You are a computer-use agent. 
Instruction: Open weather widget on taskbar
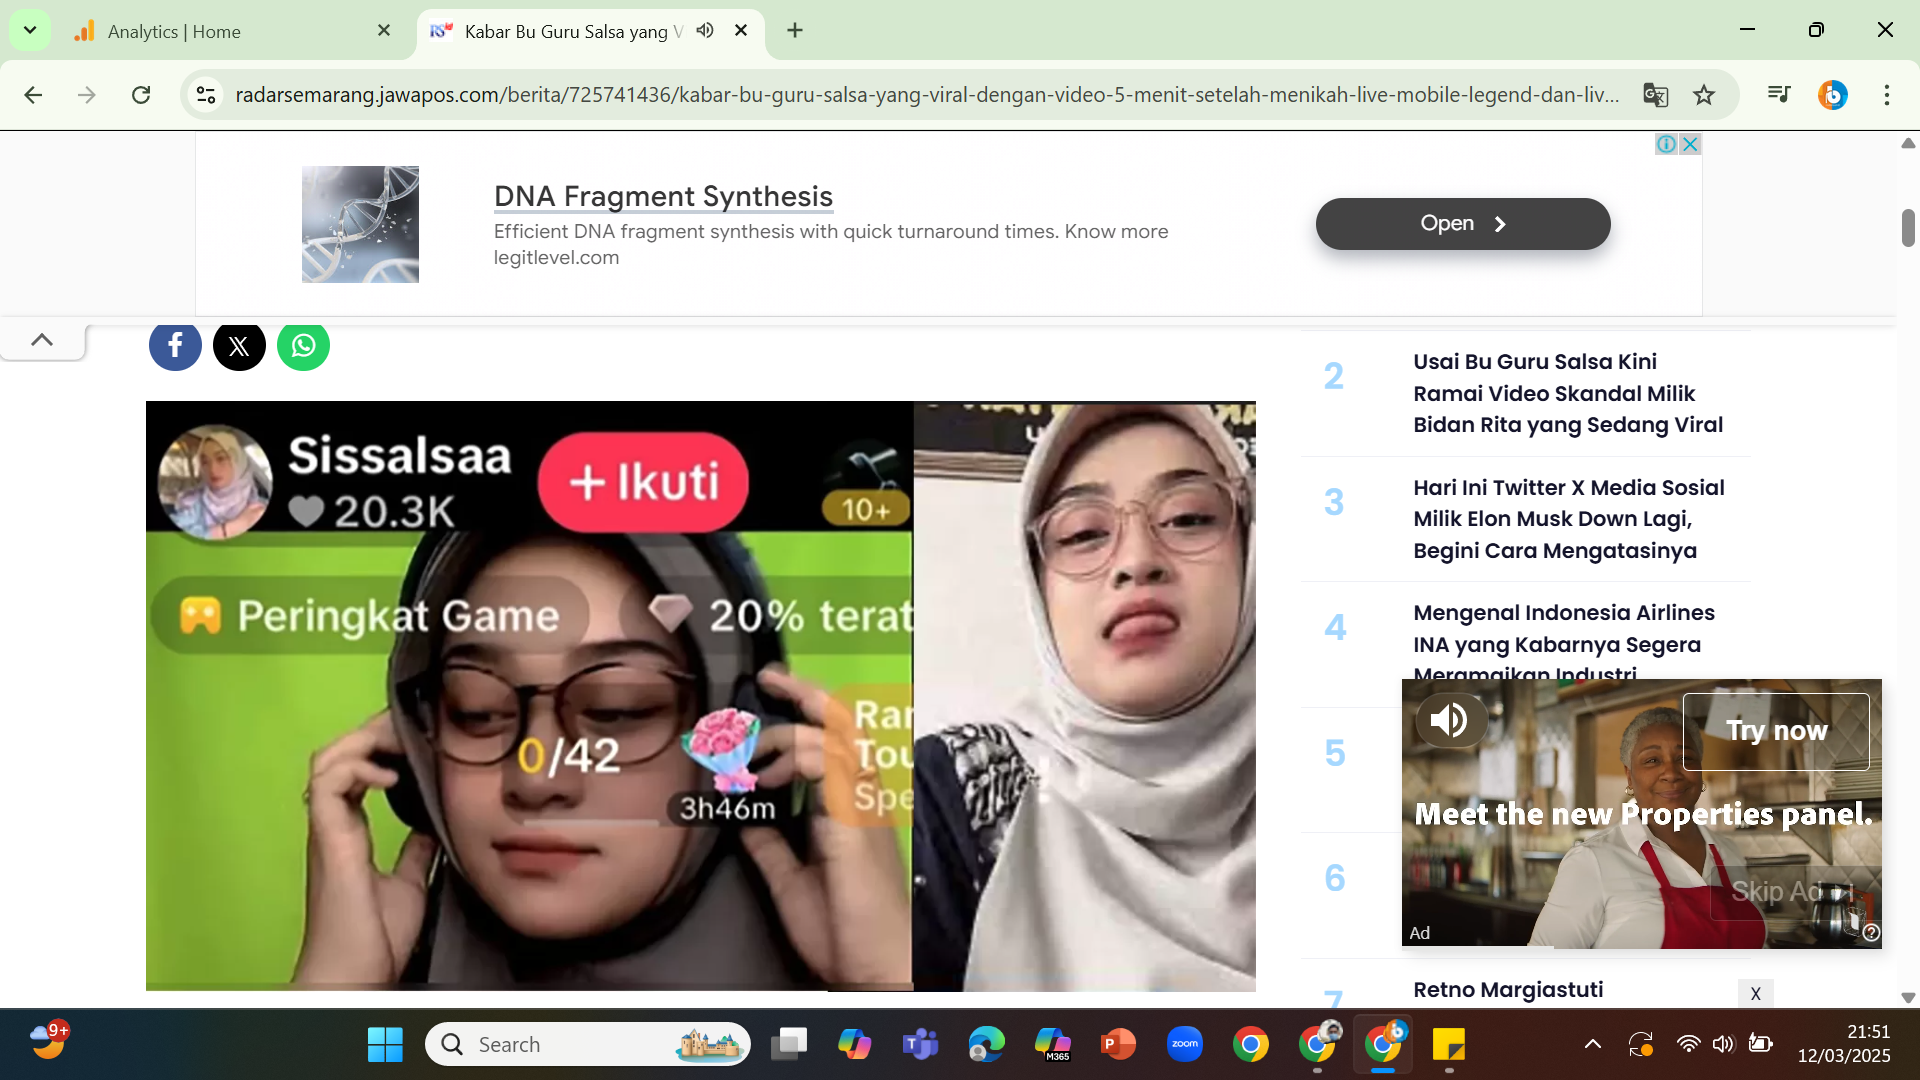(x=48, y=1042)
